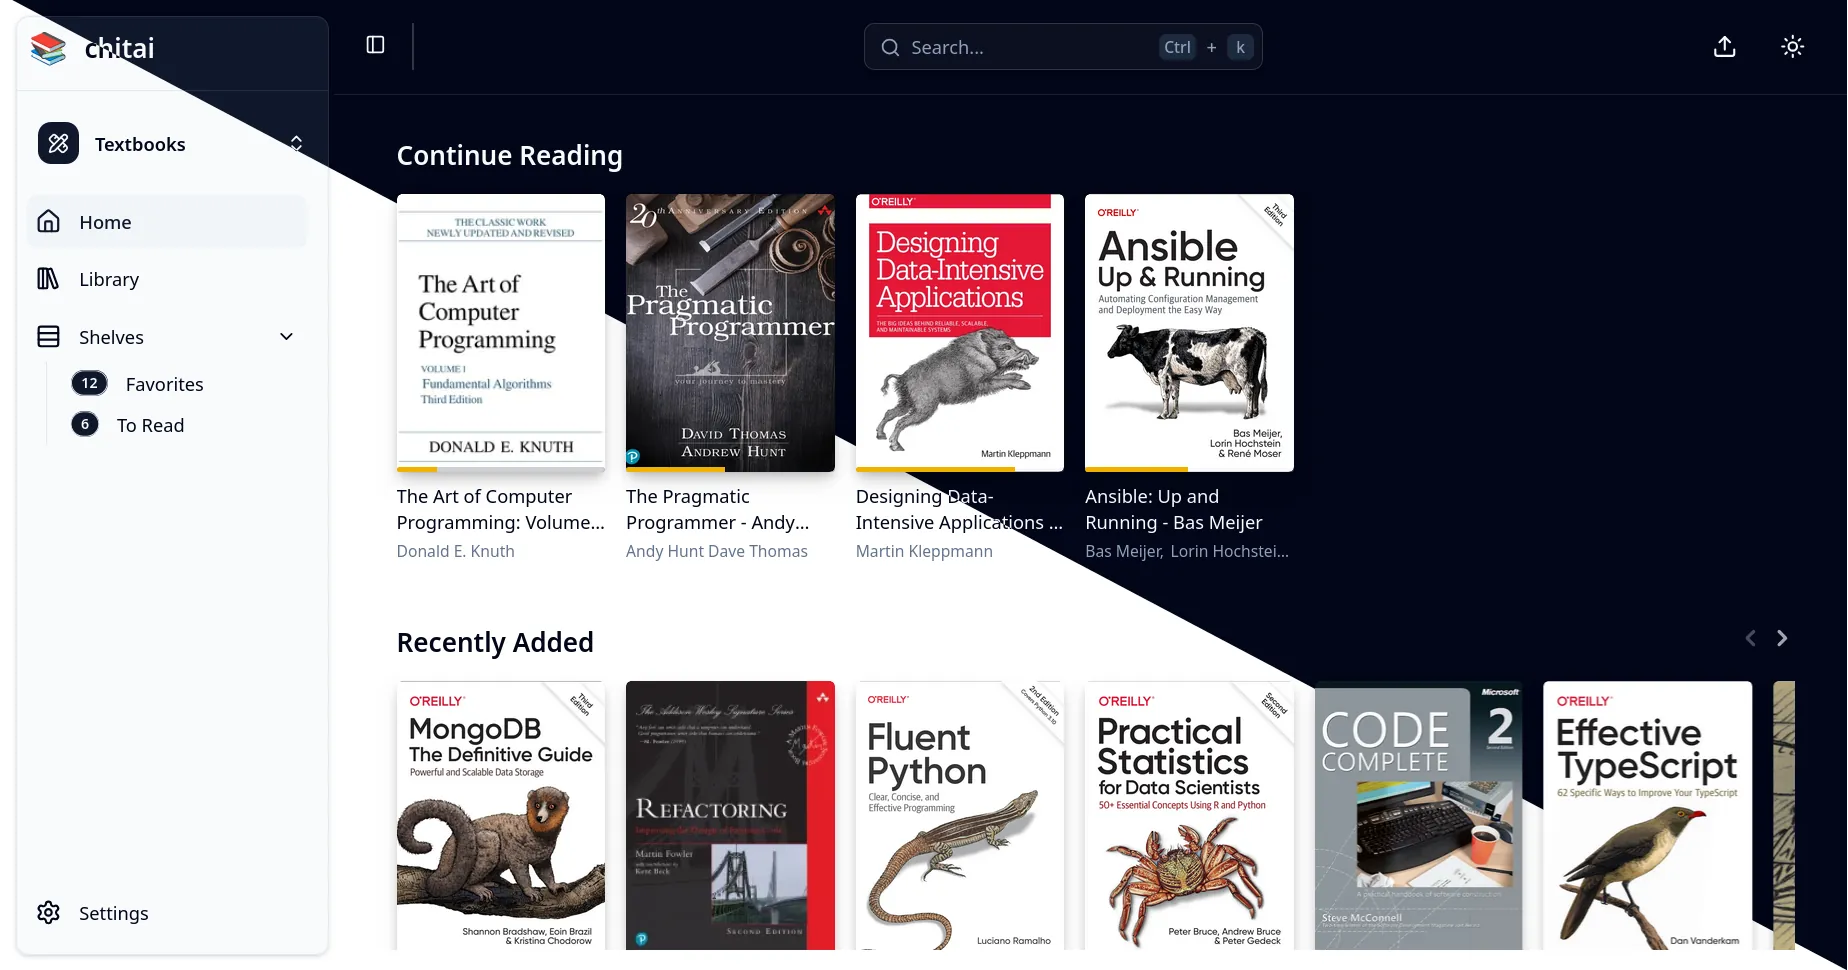Open the Effective TypeScript cover
This screenshot has height=970, width=1848.
point(1648,815)
